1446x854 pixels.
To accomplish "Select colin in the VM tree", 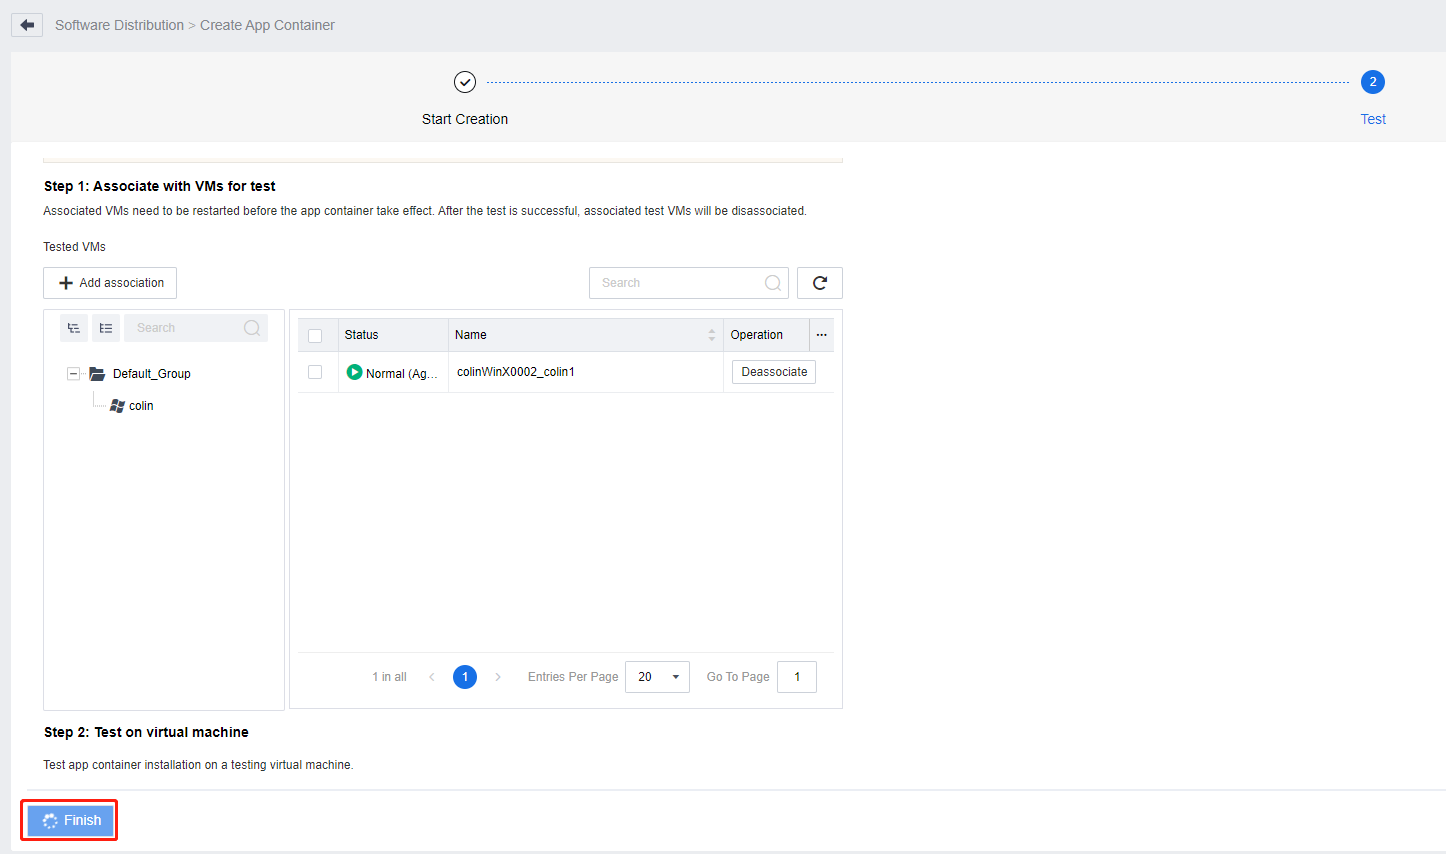I will pos(140,406).
